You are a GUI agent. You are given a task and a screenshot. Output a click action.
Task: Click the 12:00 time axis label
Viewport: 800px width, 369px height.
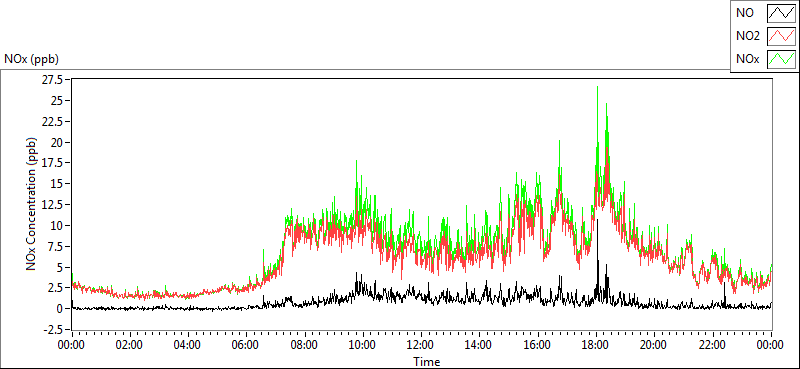pyautogui.click(x=421, y=346)
